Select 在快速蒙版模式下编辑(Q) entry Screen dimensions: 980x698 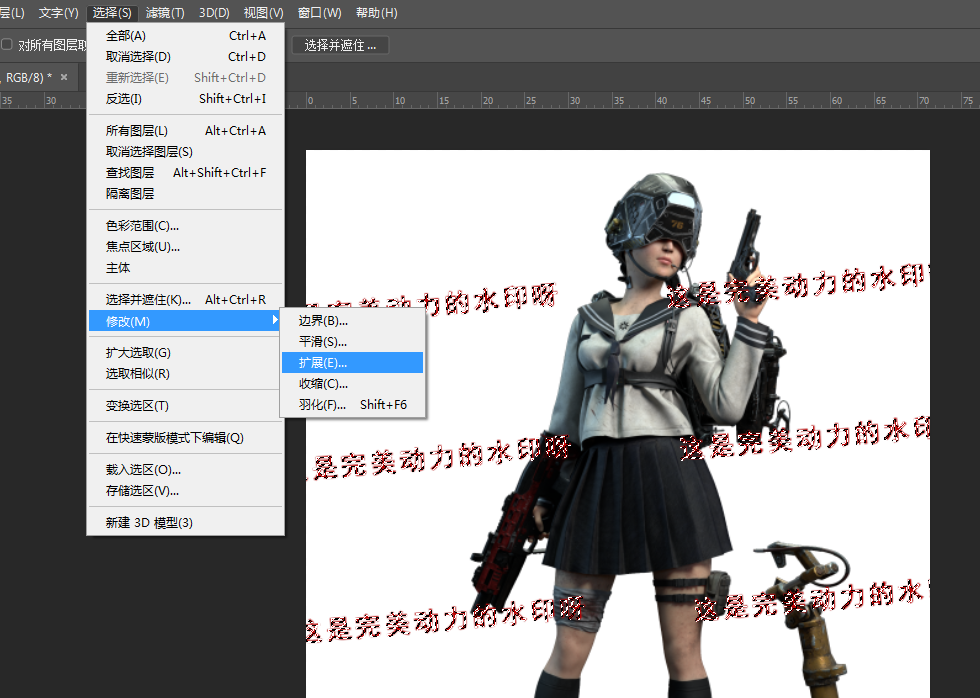point(174,438)
